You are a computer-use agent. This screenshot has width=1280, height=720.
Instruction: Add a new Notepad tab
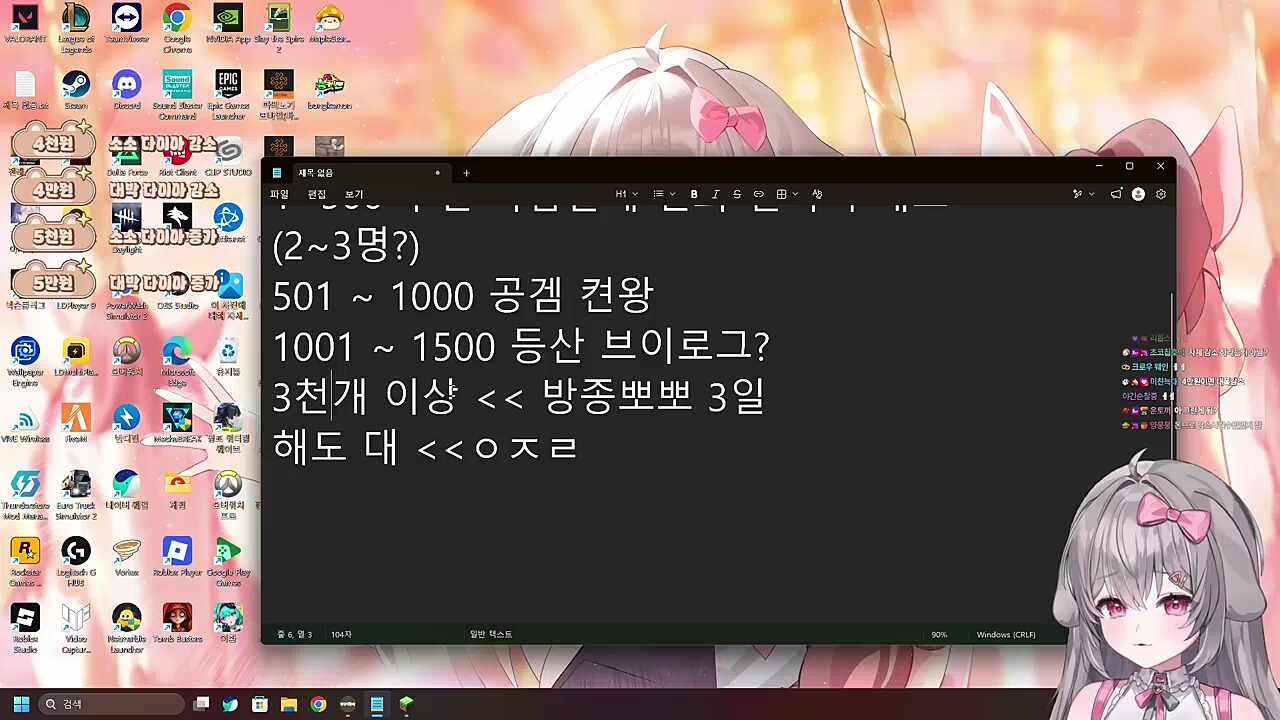[x=466, y=173]
